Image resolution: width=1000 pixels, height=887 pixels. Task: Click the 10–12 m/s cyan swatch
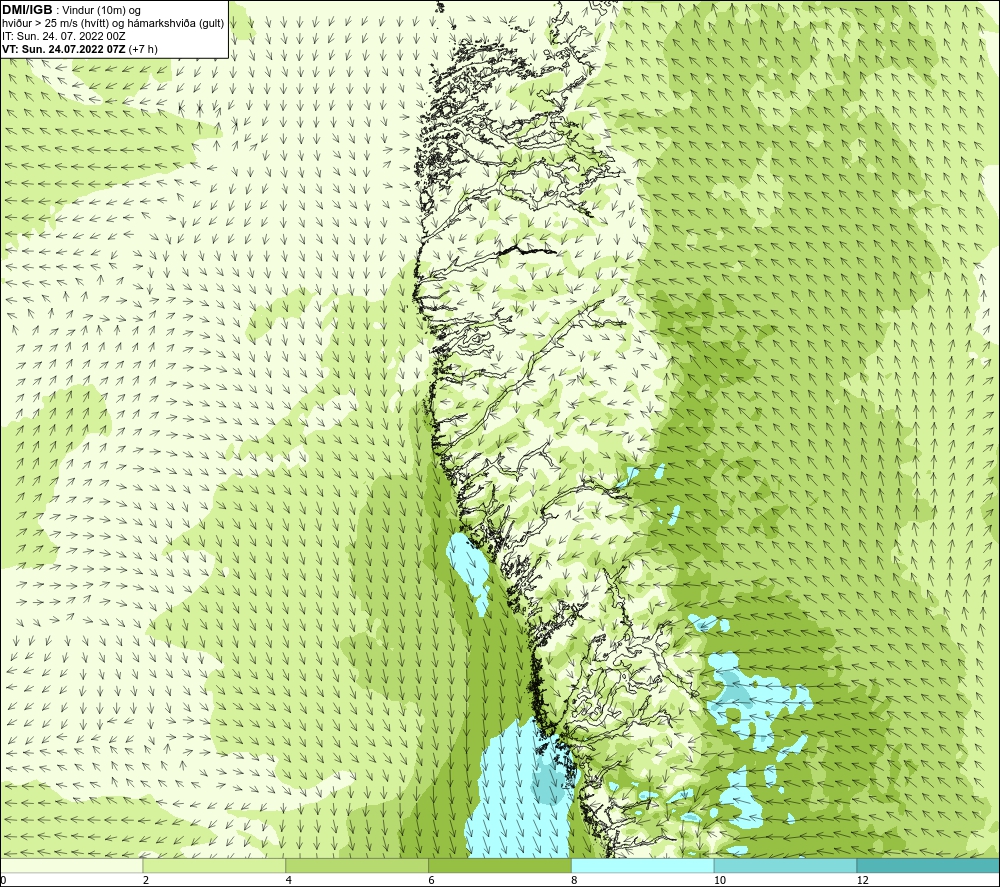(x=786, y=865)
